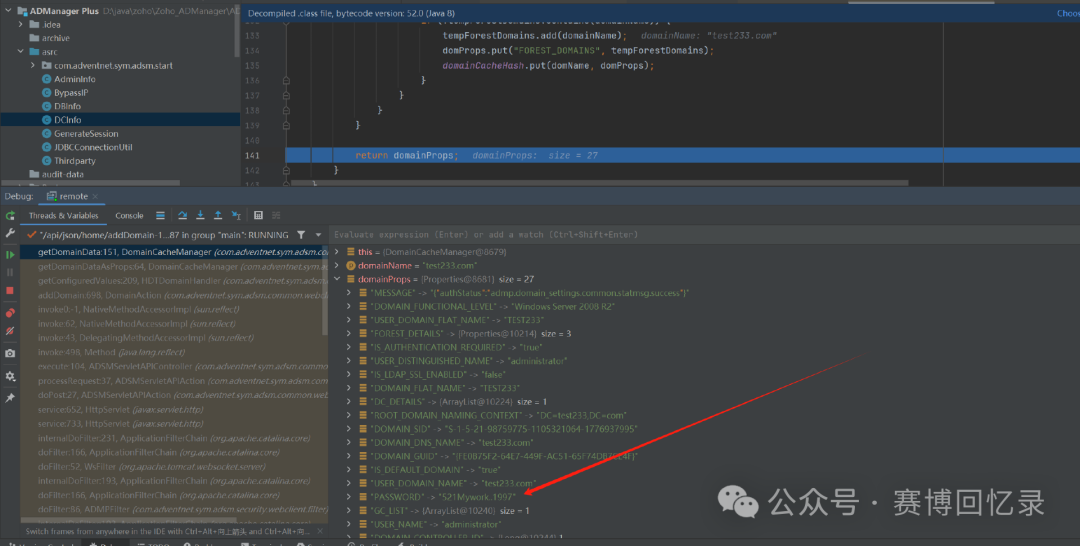
Task: Click the Pause Program icon
Action: click(x=10, y=272)
